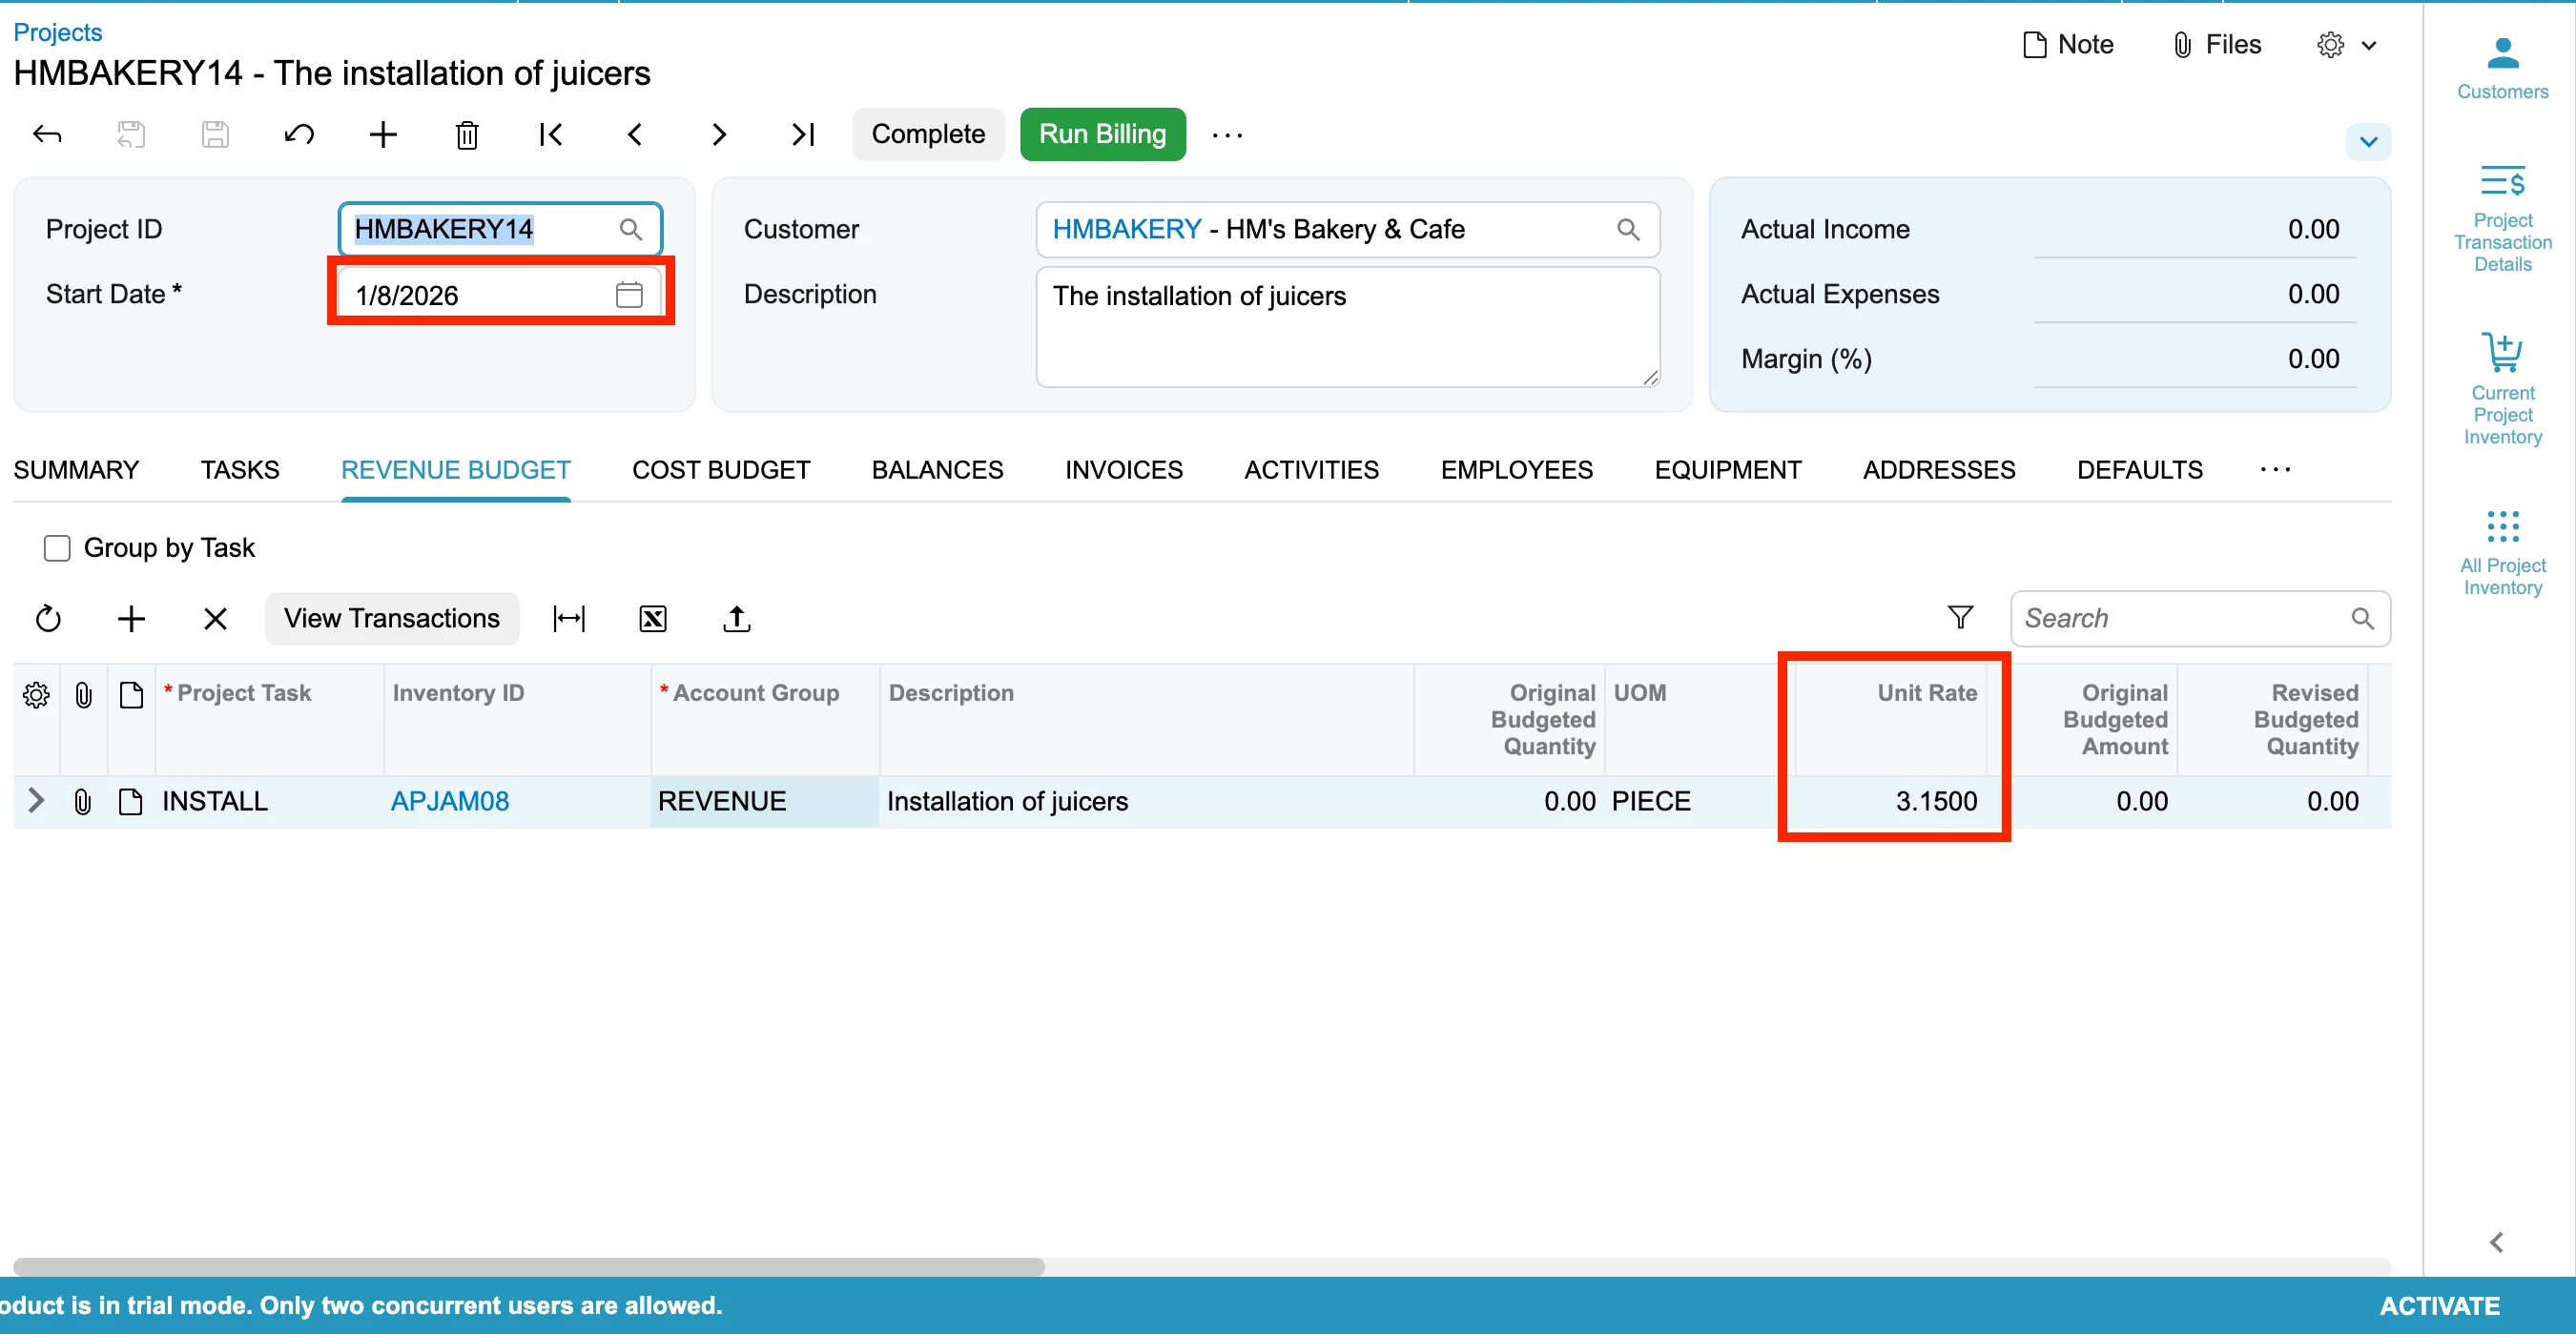Viewport: 2576px width, 1334px height.
Task: Open the Start Date calendar picker
Action: pyautogui.click(x=629, y=295)
